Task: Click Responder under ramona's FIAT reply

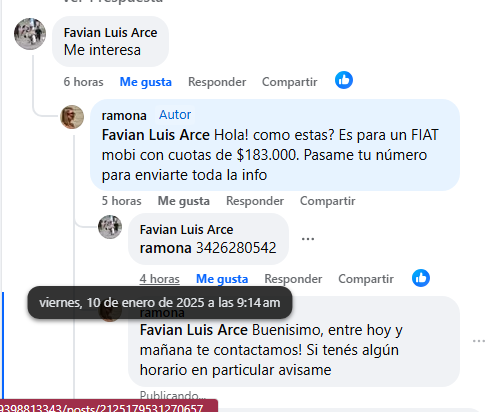Action: click(255, 201)
